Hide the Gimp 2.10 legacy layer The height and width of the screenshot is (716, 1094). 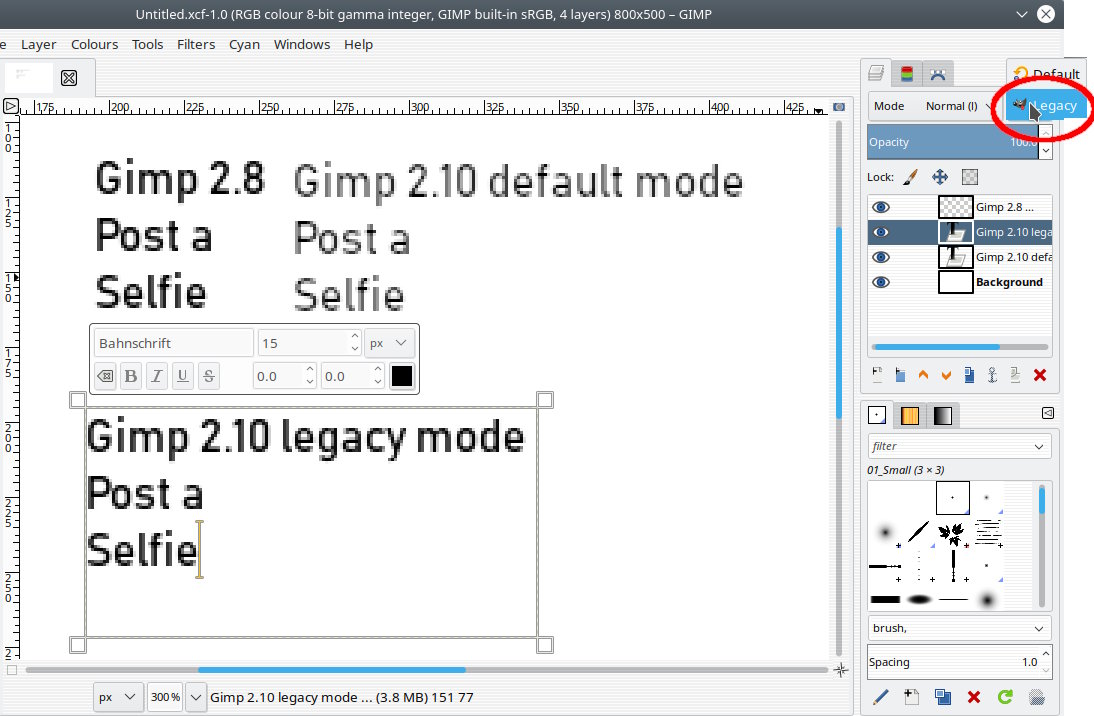click(x=881, y=232)
